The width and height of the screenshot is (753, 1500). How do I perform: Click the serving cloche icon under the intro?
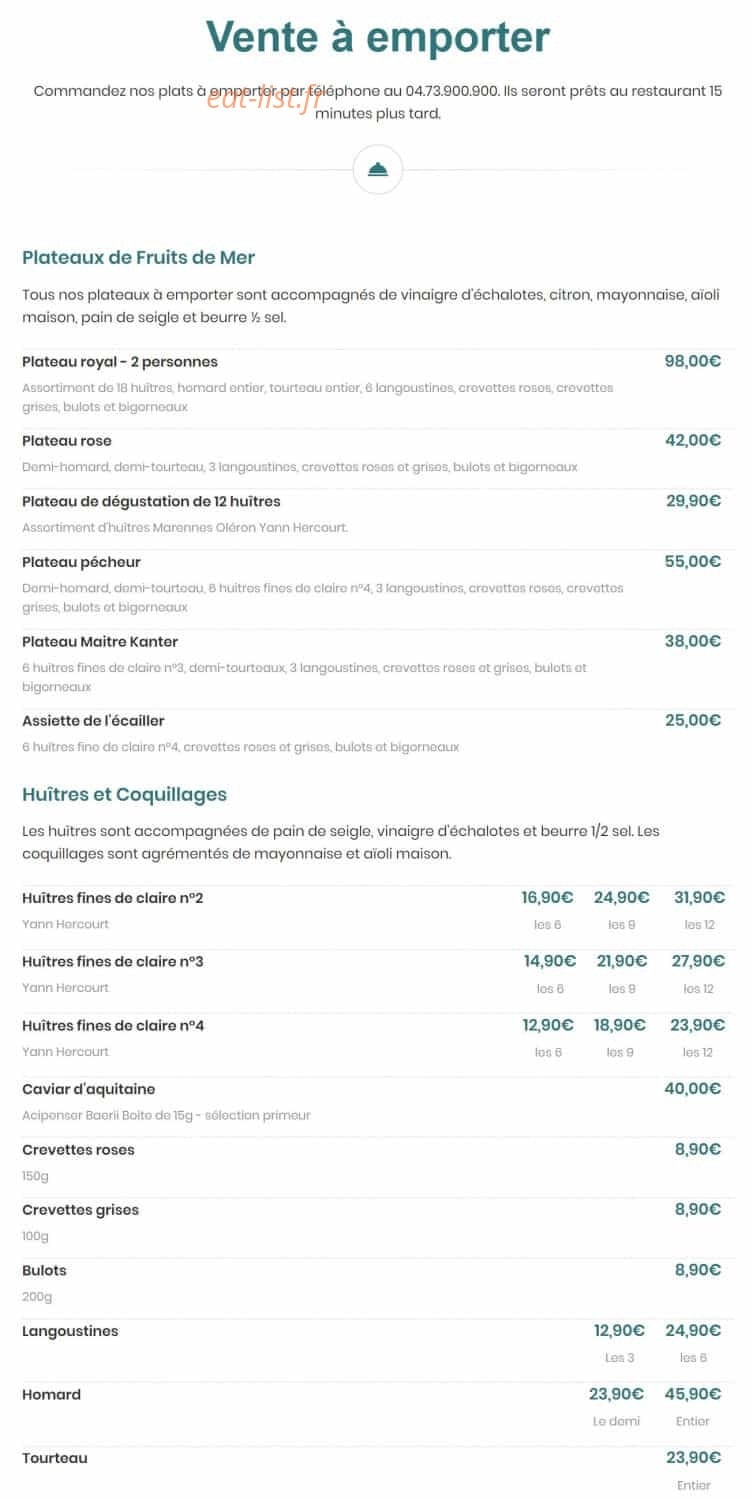[x=378, y=170]
